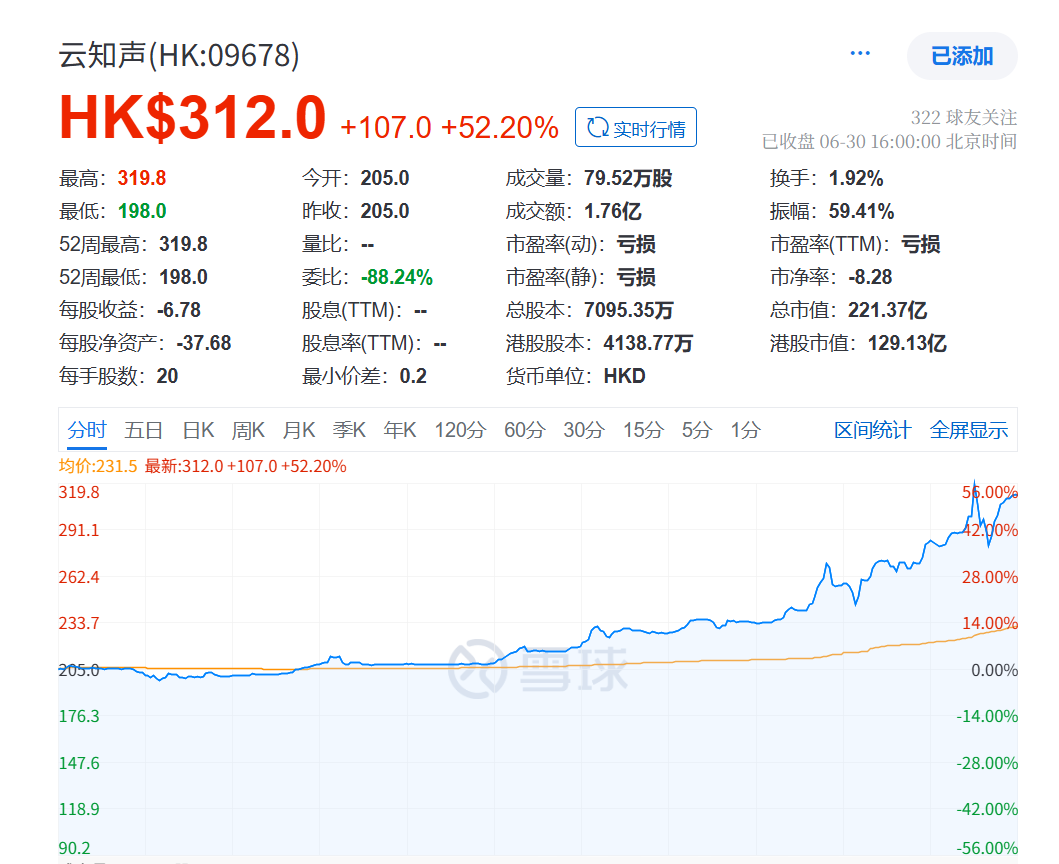Screen dimensions: 1059x864
Task: Click the 最小价差 value 0.2
Action: (x=413, y=376)
